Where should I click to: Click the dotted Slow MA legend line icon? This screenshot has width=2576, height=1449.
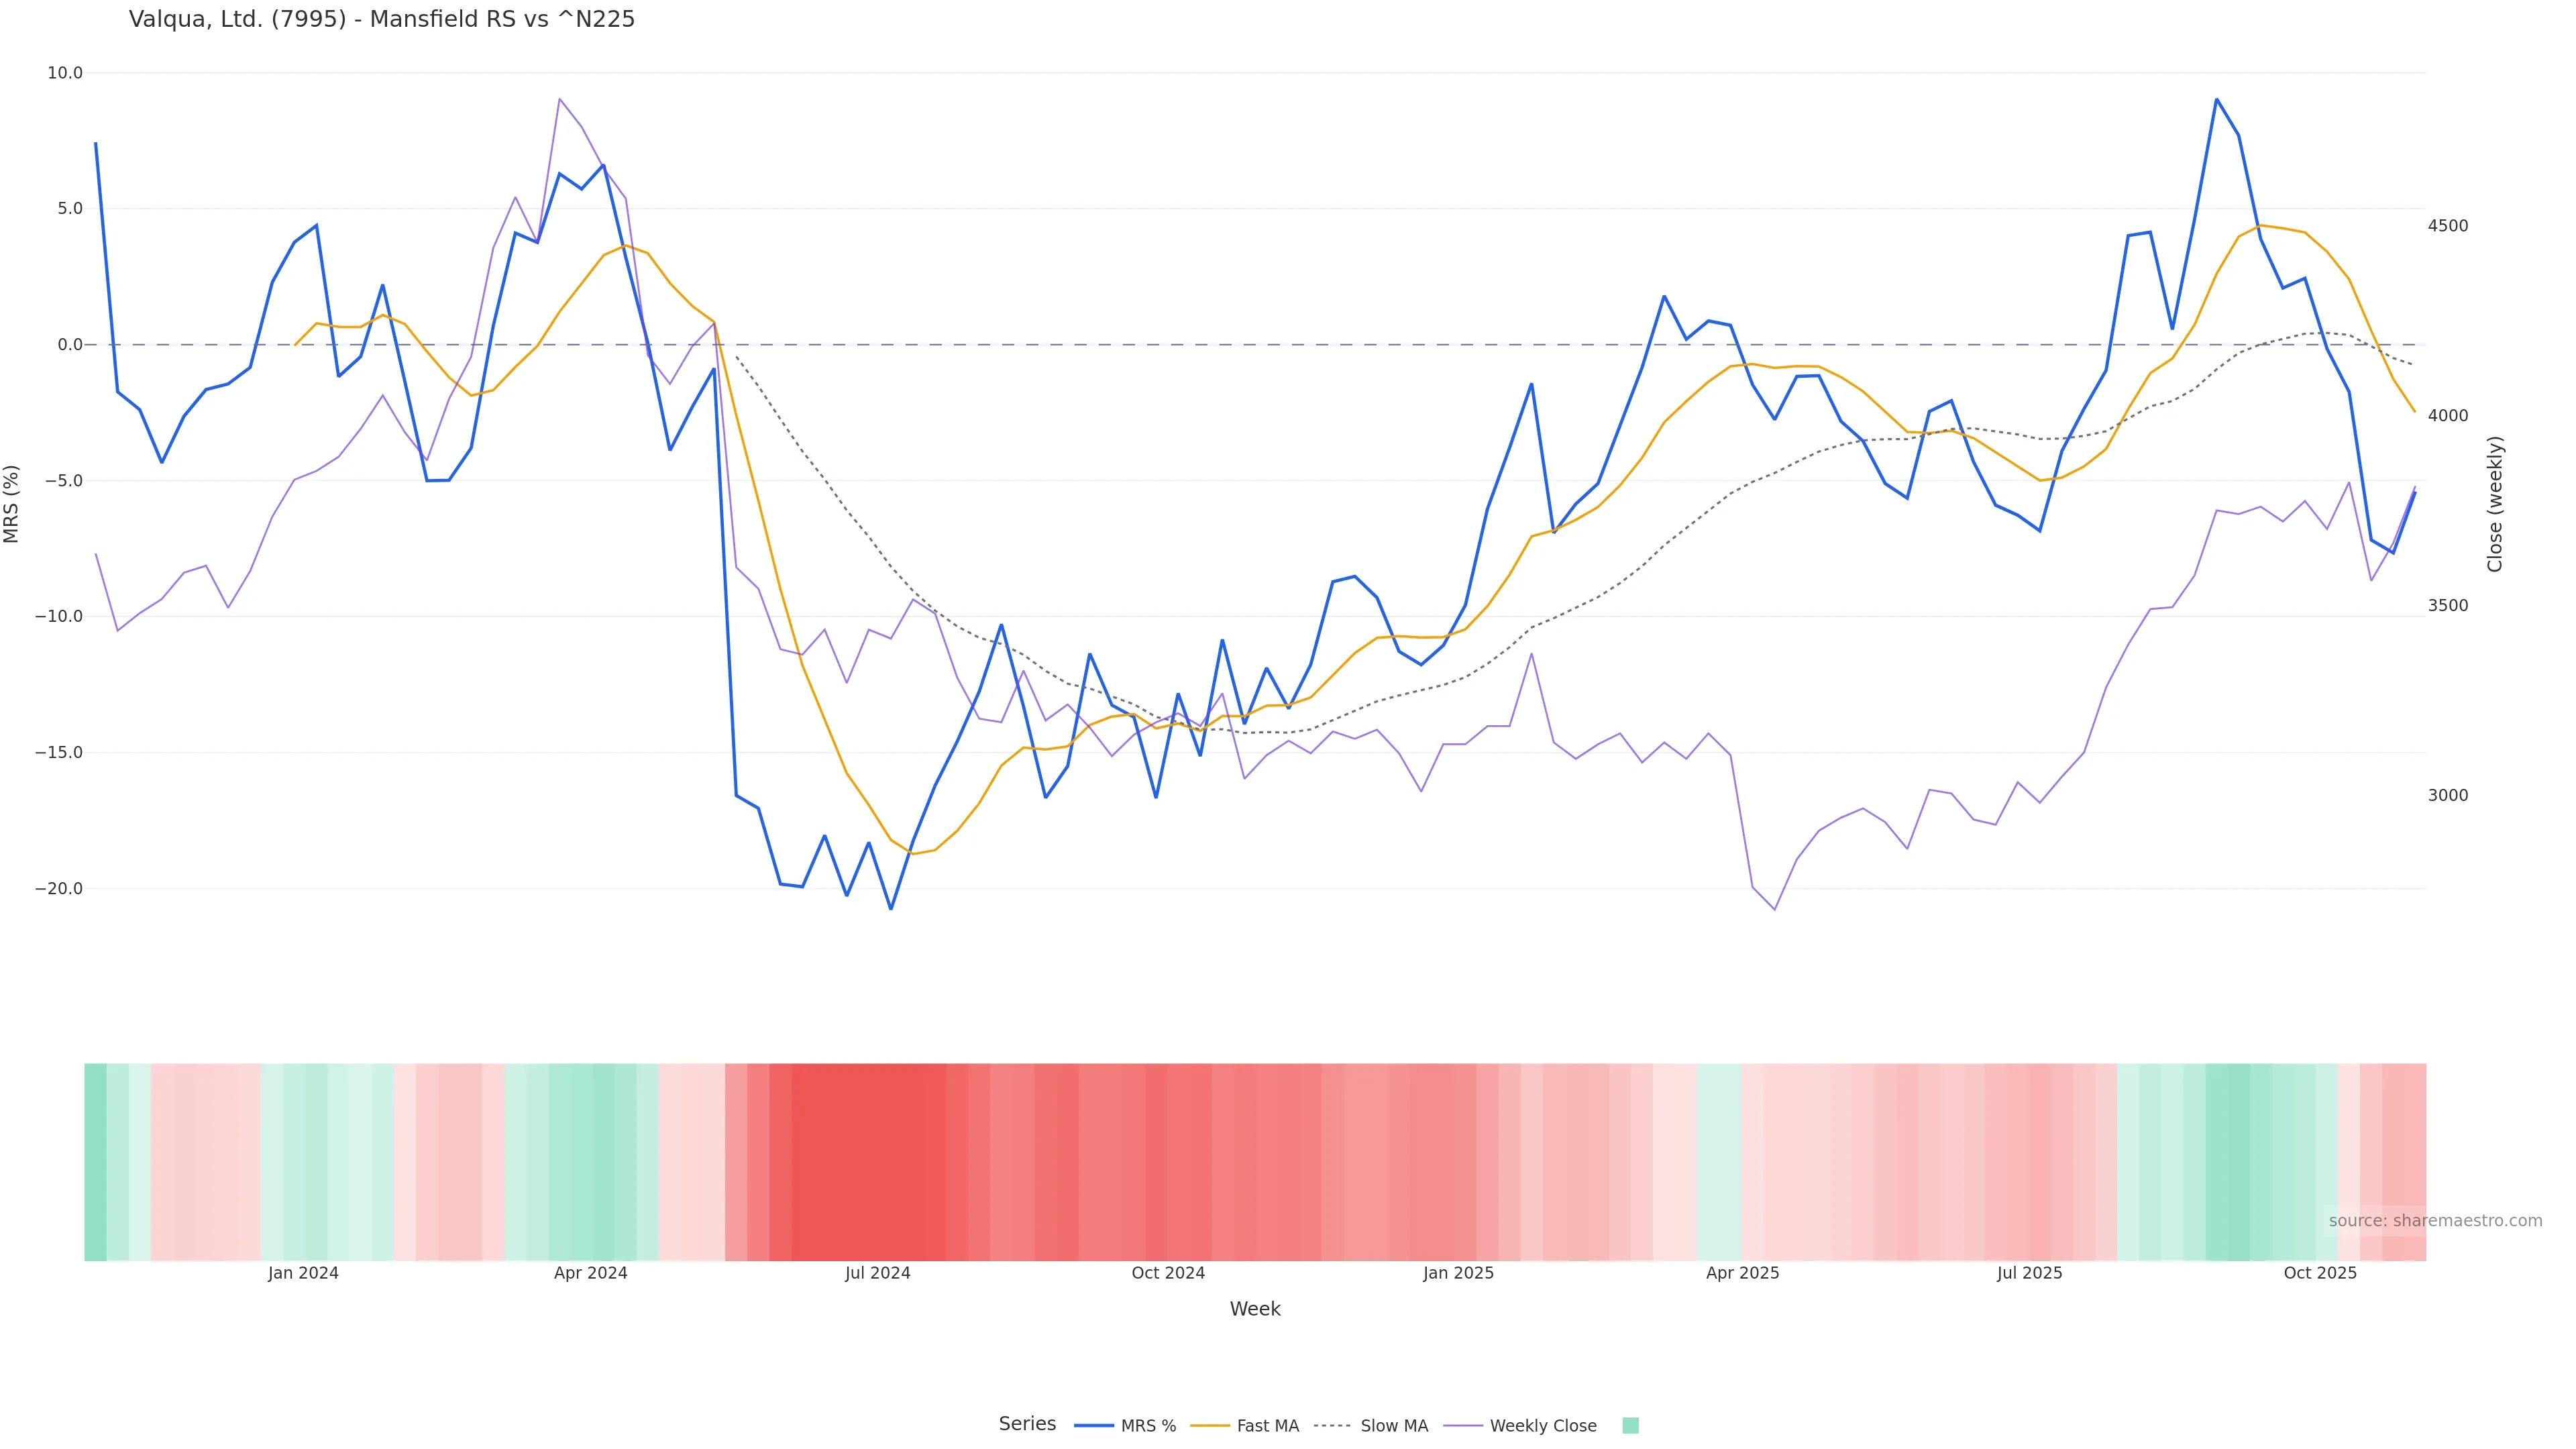click(1332, 1426)
